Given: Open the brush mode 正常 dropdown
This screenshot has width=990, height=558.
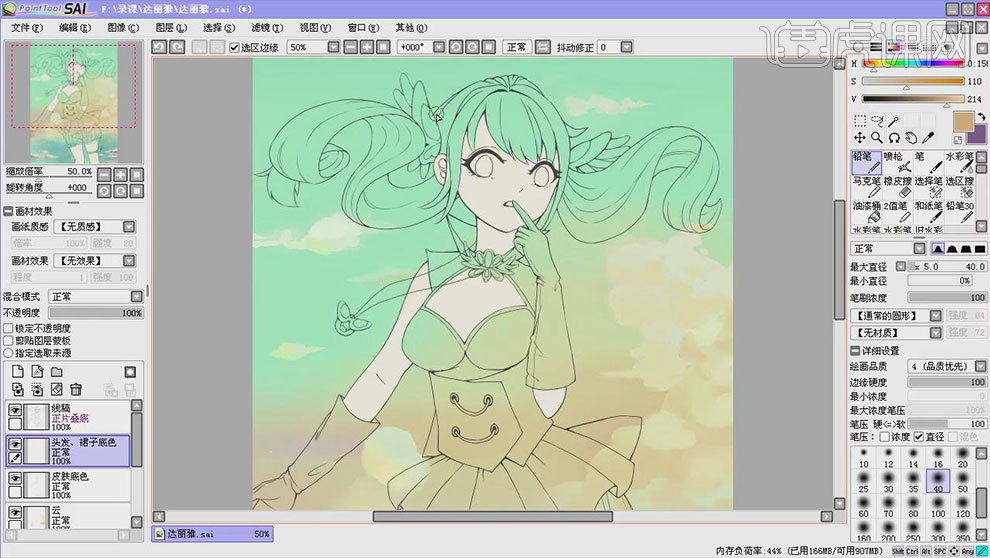Looking at the screenshot, I should (x=919, y=249).
